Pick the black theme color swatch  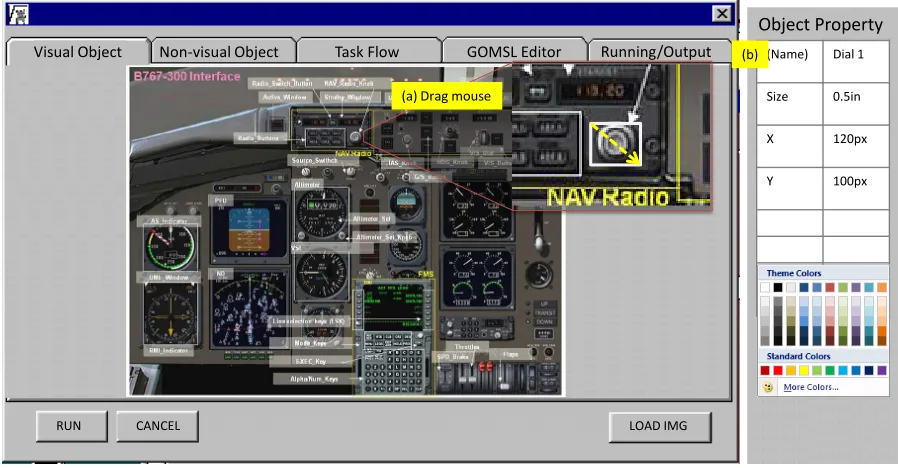click(778, 287)
